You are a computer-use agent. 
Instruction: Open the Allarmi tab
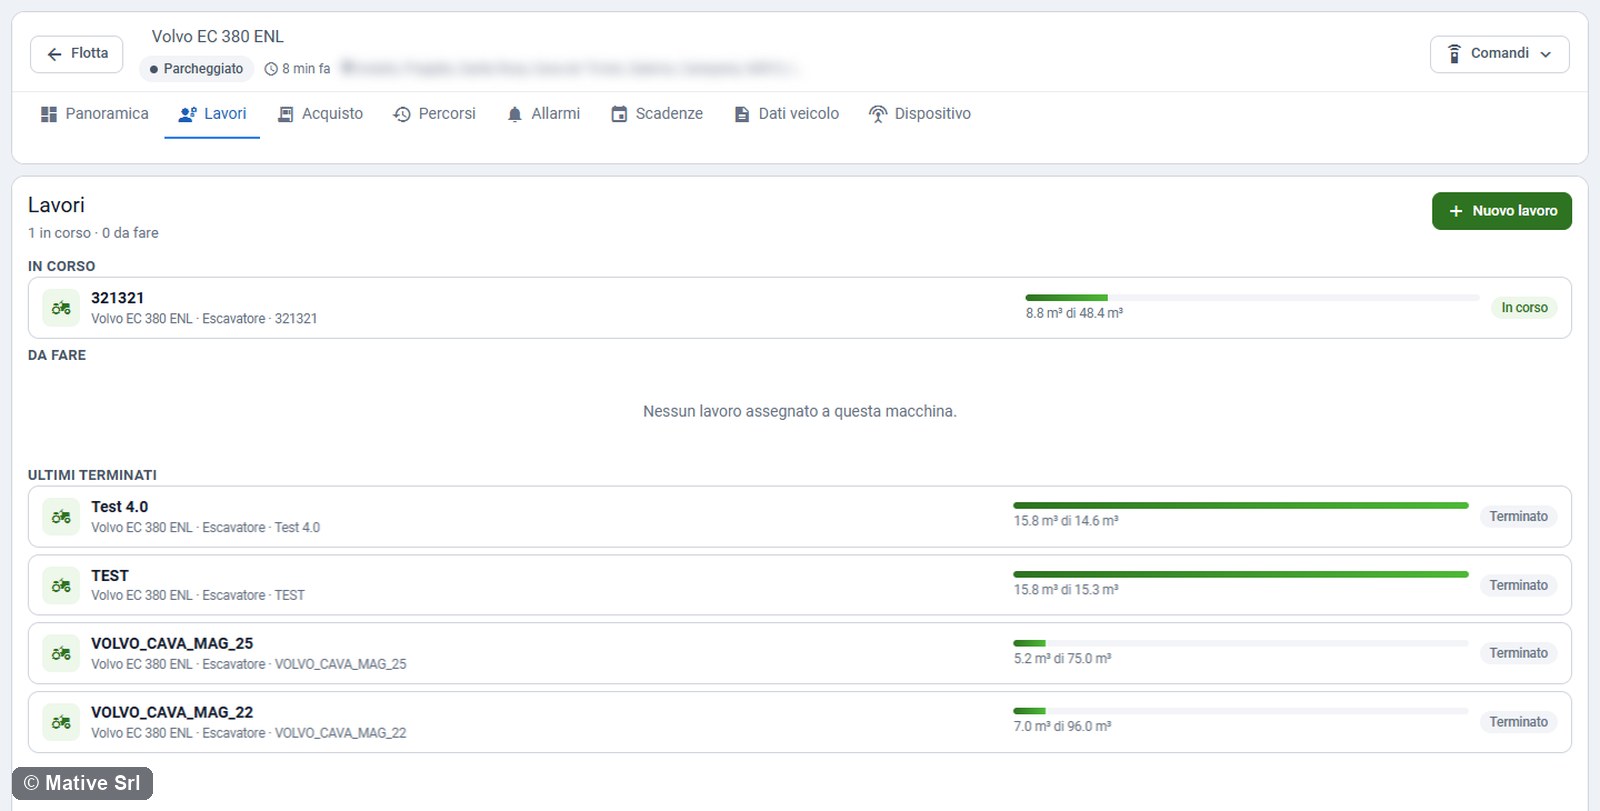(x=543, y=114)
